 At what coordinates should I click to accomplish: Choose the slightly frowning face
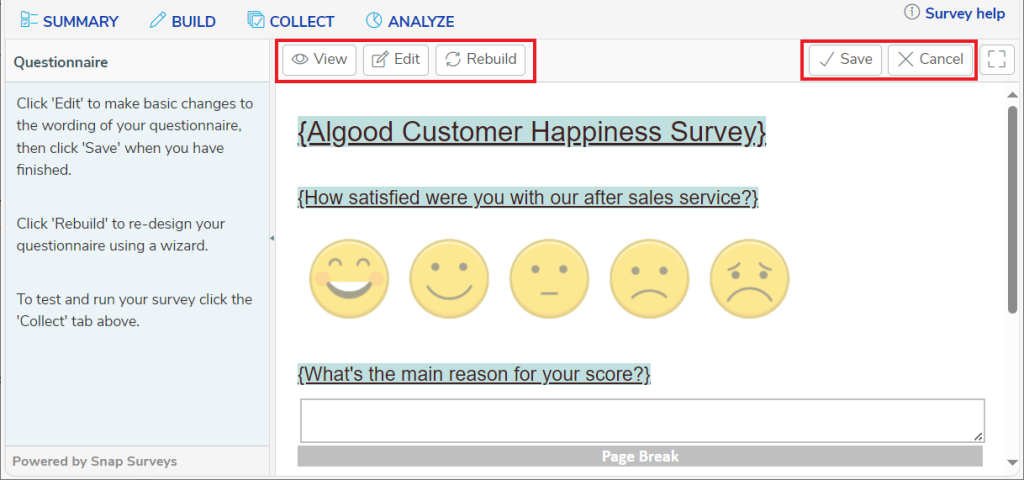pyautogui.click(x=649, y=279)
